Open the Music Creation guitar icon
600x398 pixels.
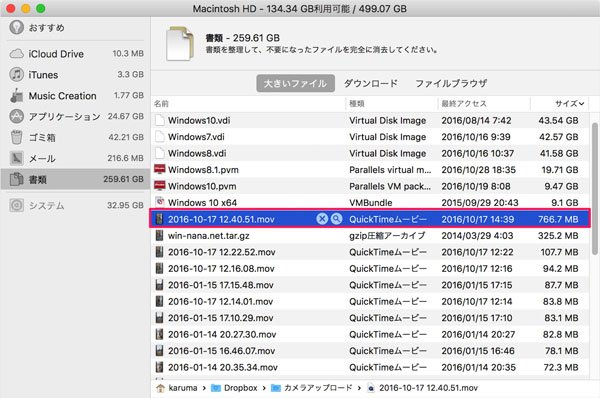16,95
